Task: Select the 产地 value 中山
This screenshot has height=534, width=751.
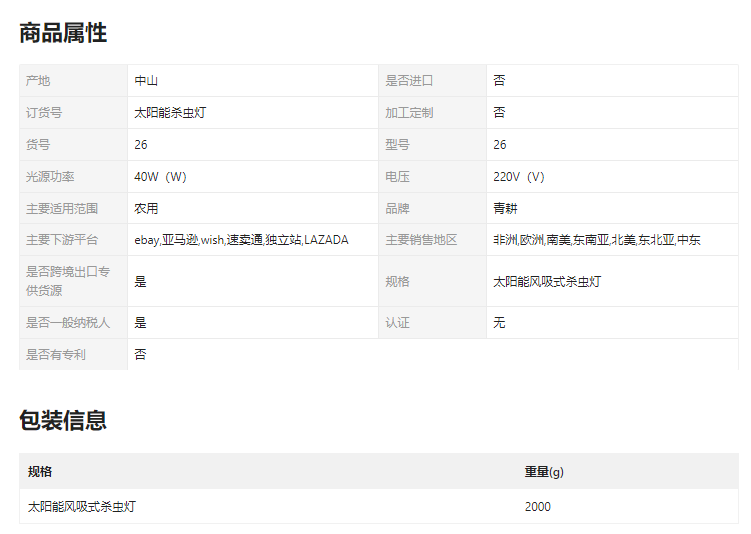Action: click(x=146, y=81)
